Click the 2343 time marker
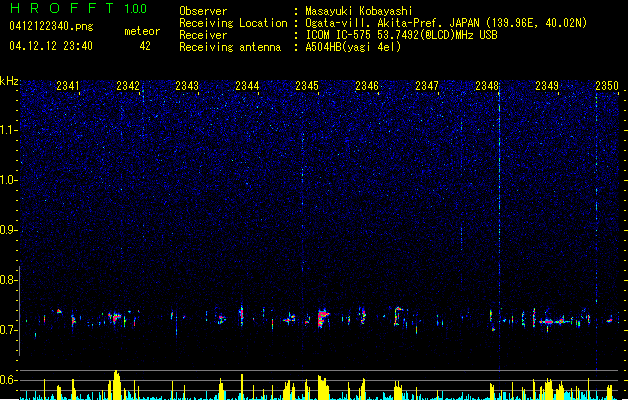The height and width of the screenshot is (400, 629). 187,86
